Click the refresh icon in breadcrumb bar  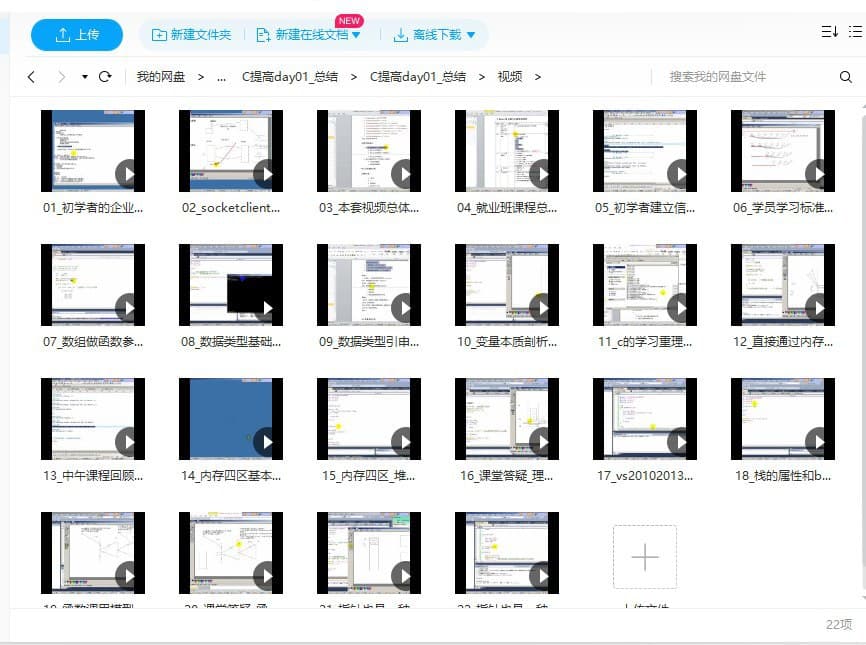104,76
